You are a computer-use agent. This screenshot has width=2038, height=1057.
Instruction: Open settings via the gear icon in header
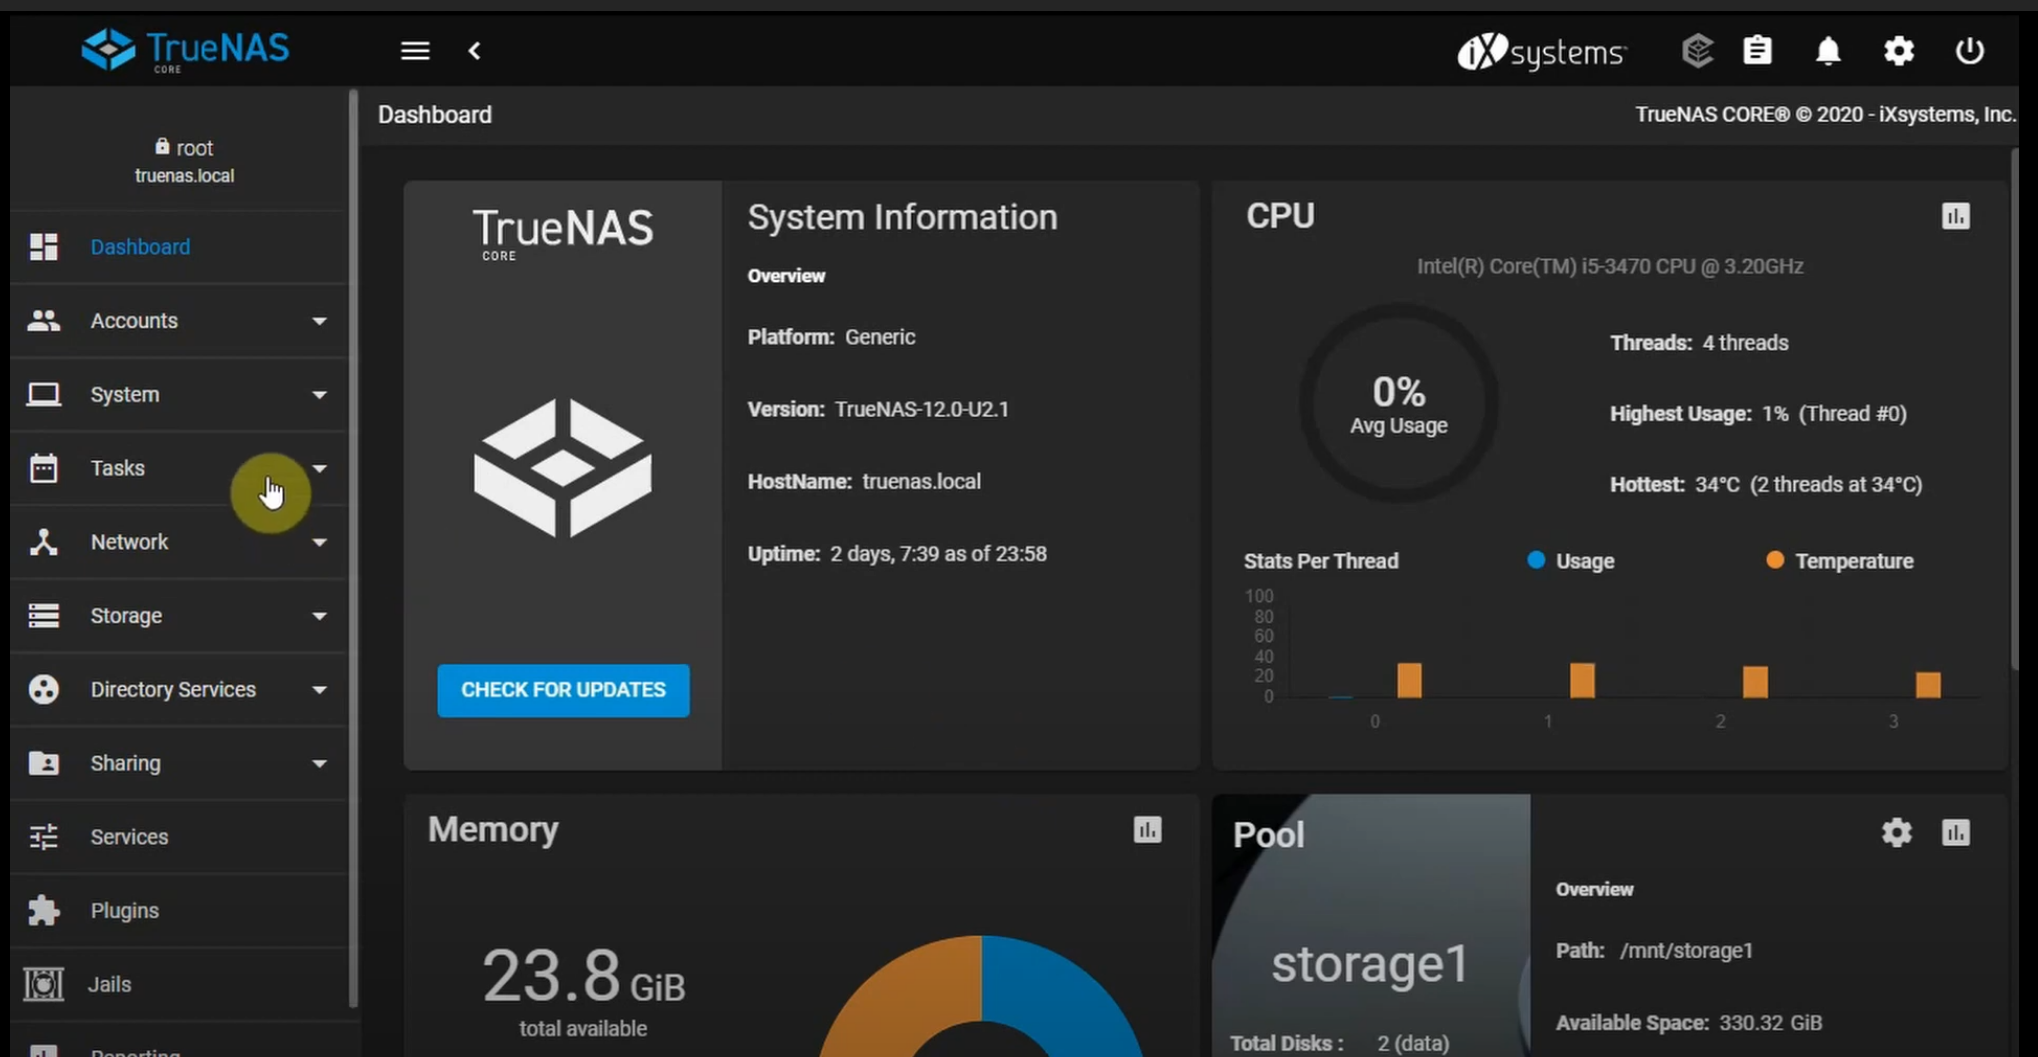1898,51
